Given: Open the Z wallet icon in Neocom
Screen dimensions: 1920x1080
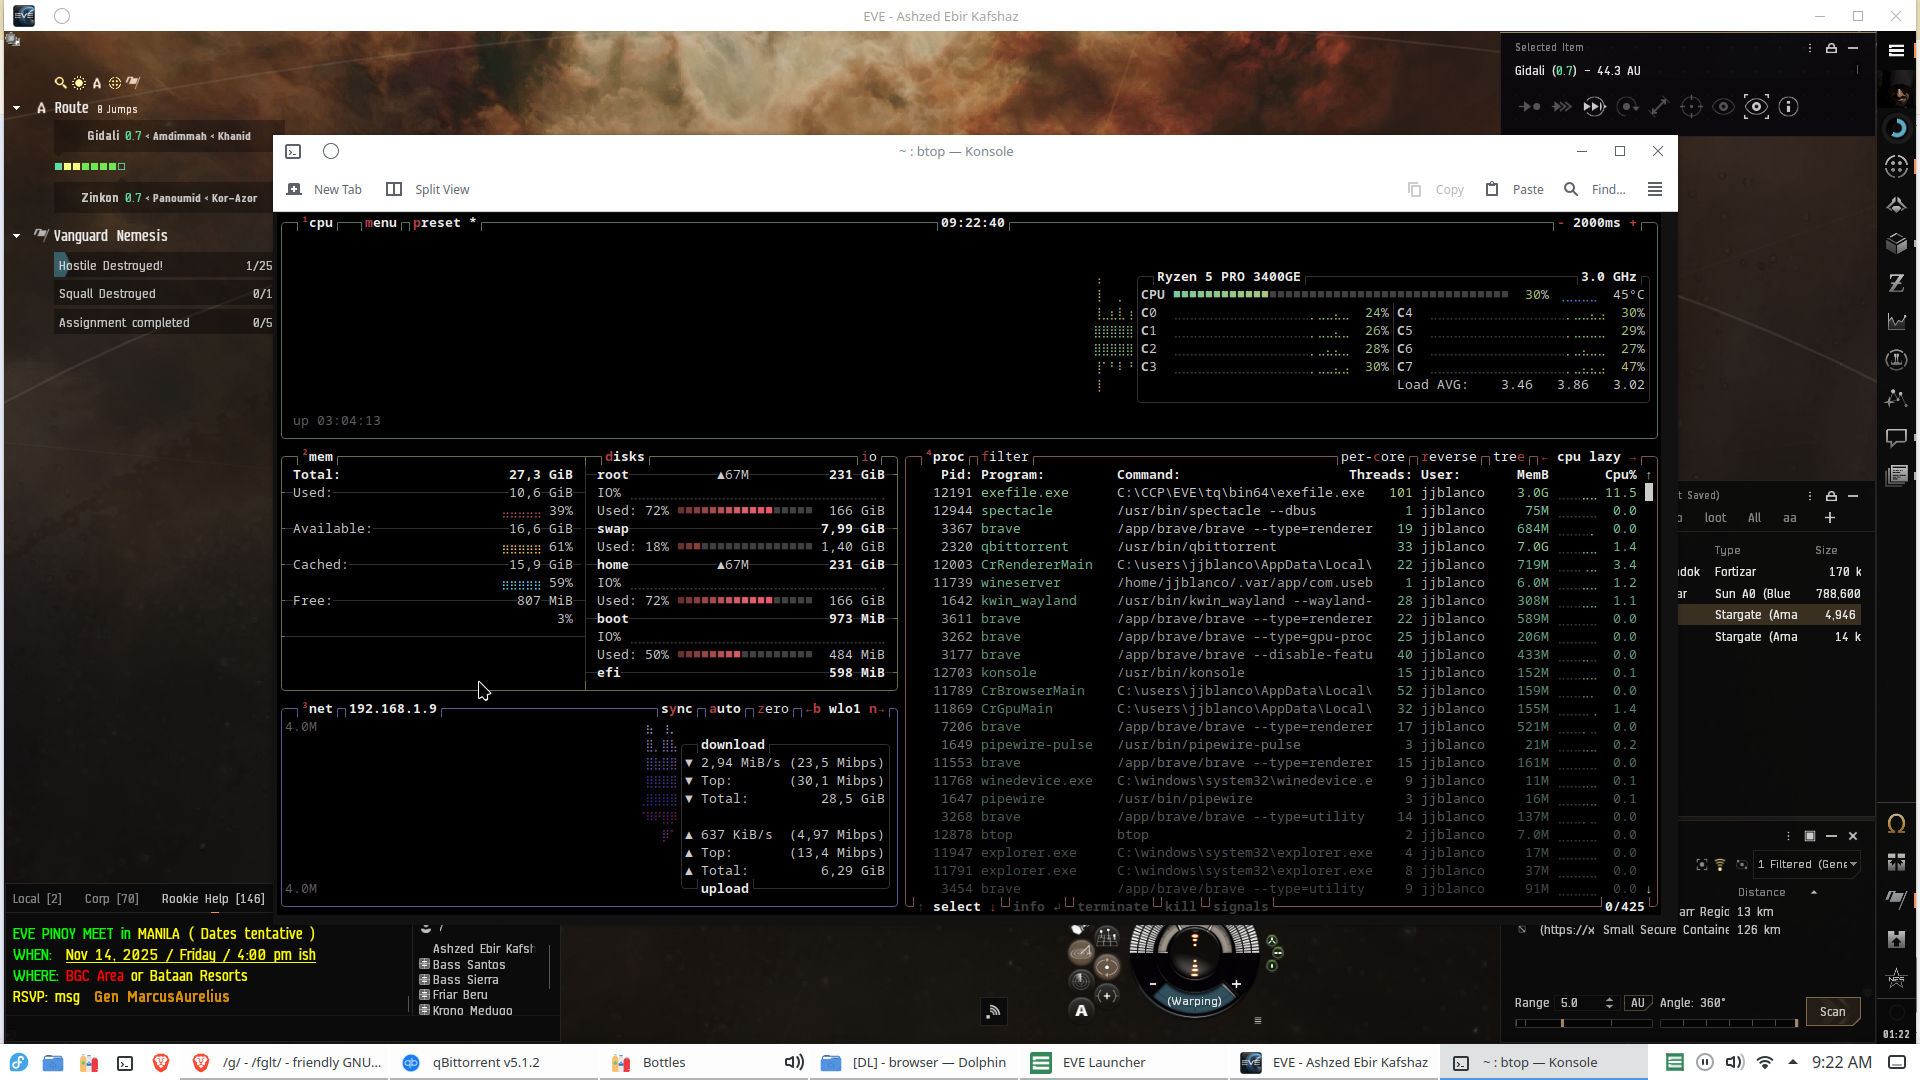Looking at the screenshot, I should pyautogui.click(x=1896, y=283).
